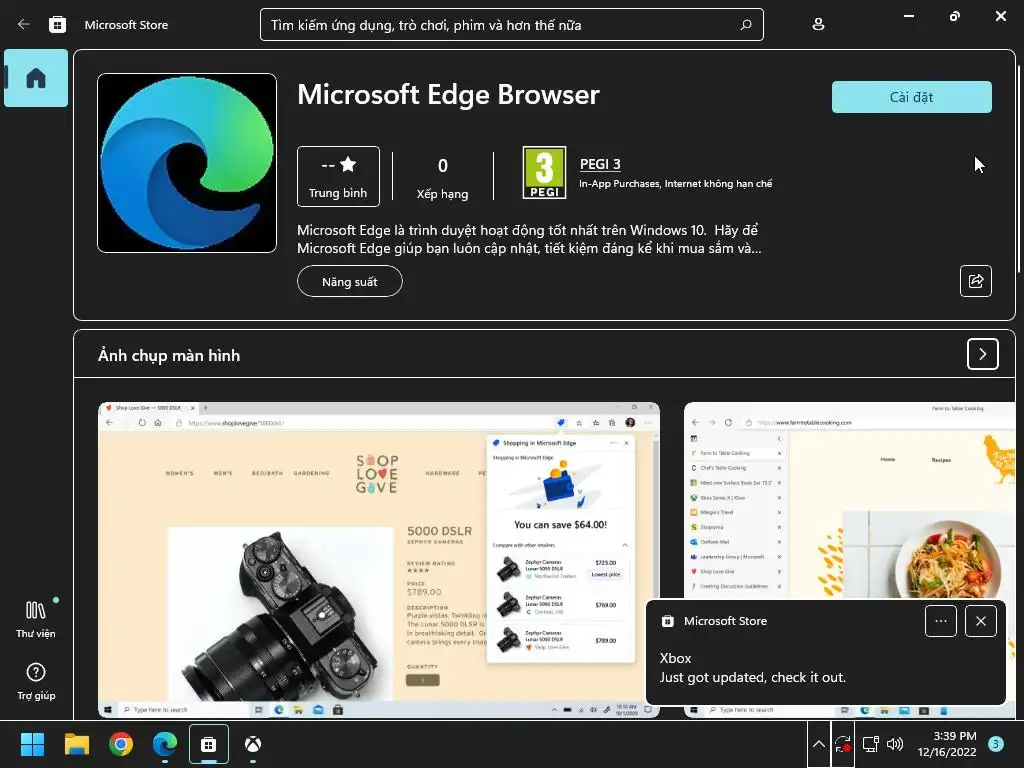This screenshot has width=1024, height=768.
Task: Open network settings from the tray icon
Action: click(870, 744)
